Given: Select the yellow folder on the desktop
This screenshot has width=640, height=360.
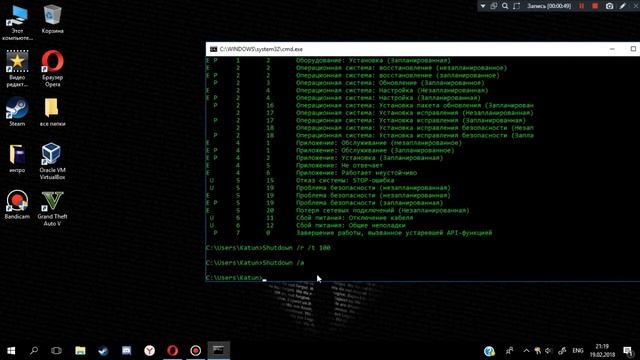Looking at the screenshot, I should pyautogui.click(x=52, y=111).
